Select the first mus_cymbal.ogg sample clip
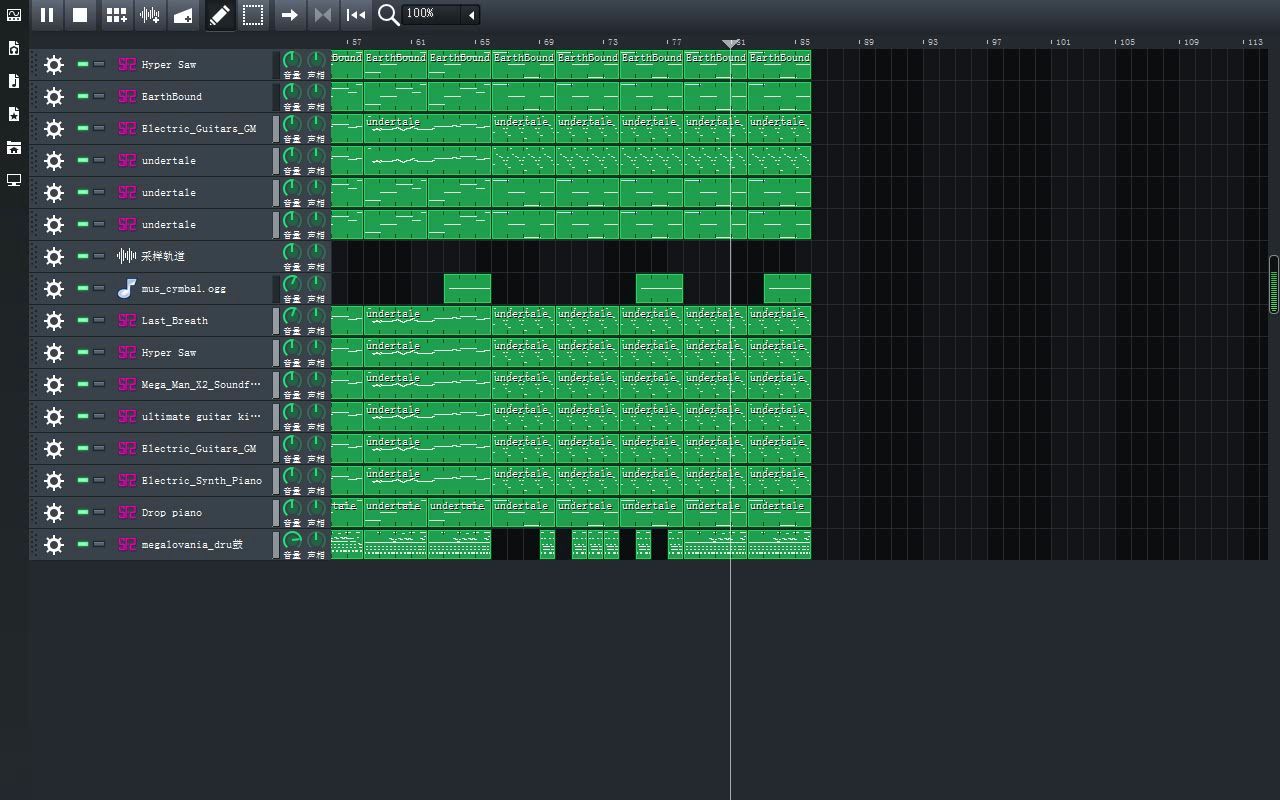 pyautogui.click(x=467, y=288)
